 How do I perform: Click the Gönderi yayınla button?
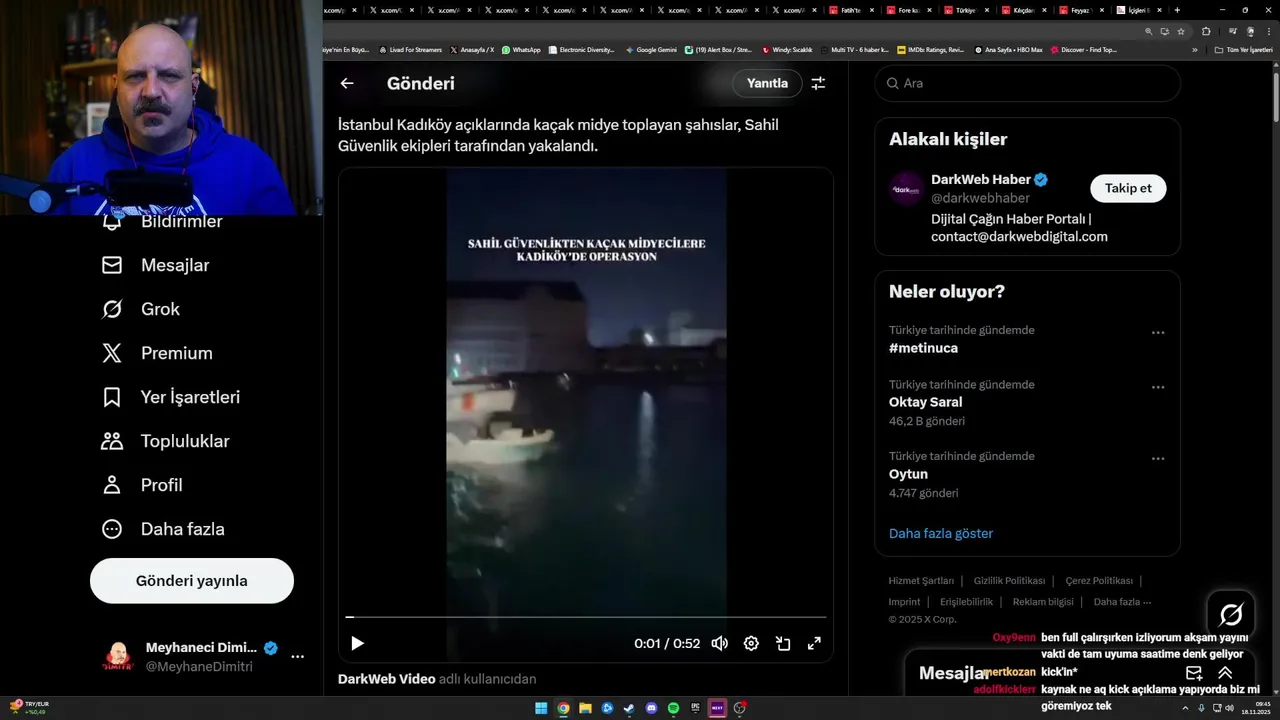coord(192,581)
